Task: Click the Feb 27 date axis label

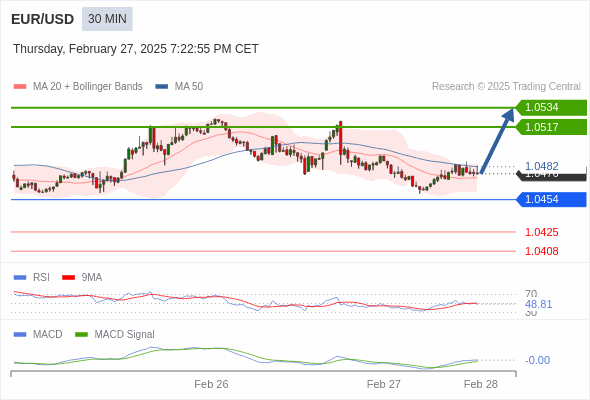Action: (383, 384)
